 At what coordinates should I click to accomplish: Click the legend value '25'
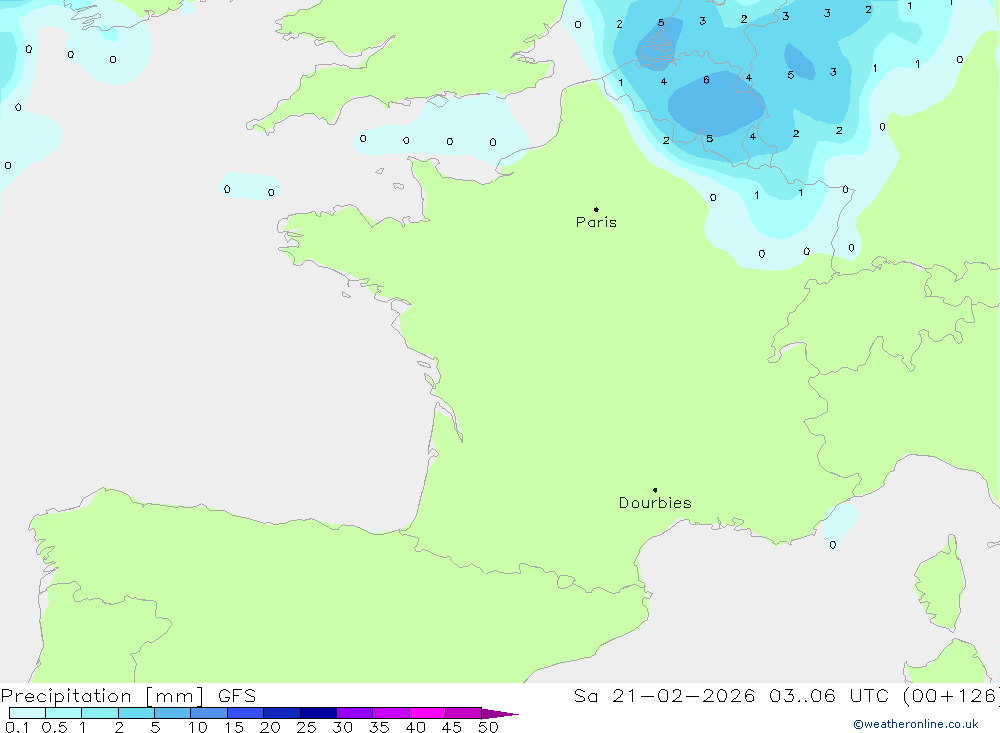(307, 727)
